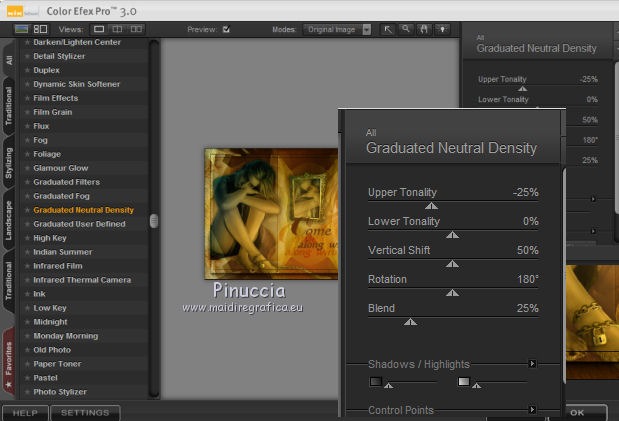
Task: Click the lightbulb background color icon
Action: (x=442, y=30)
